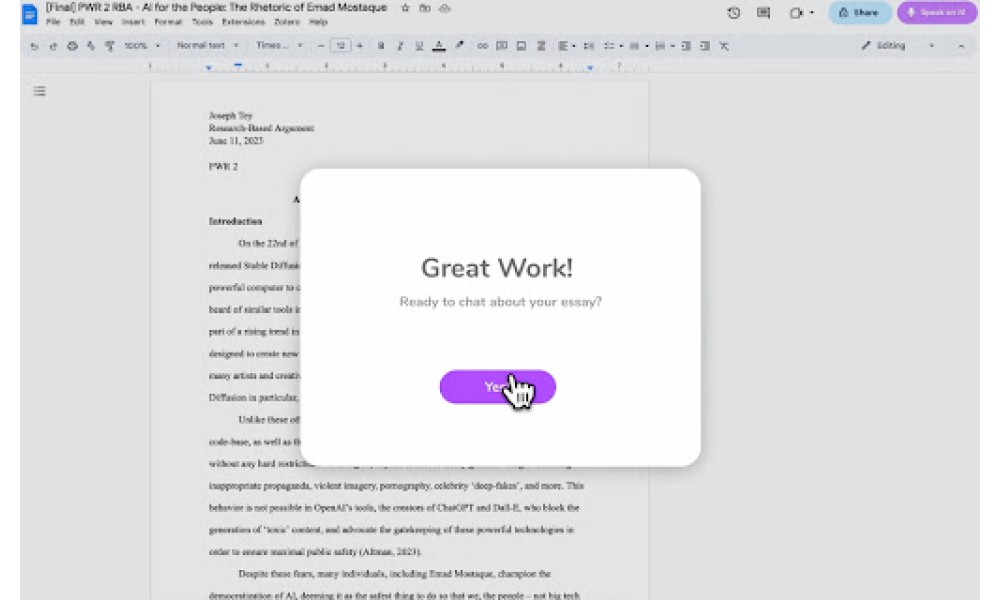Open the View menu
Image resolution: width=1000 pixels, height=600 pixels.
tap(103, 22)
